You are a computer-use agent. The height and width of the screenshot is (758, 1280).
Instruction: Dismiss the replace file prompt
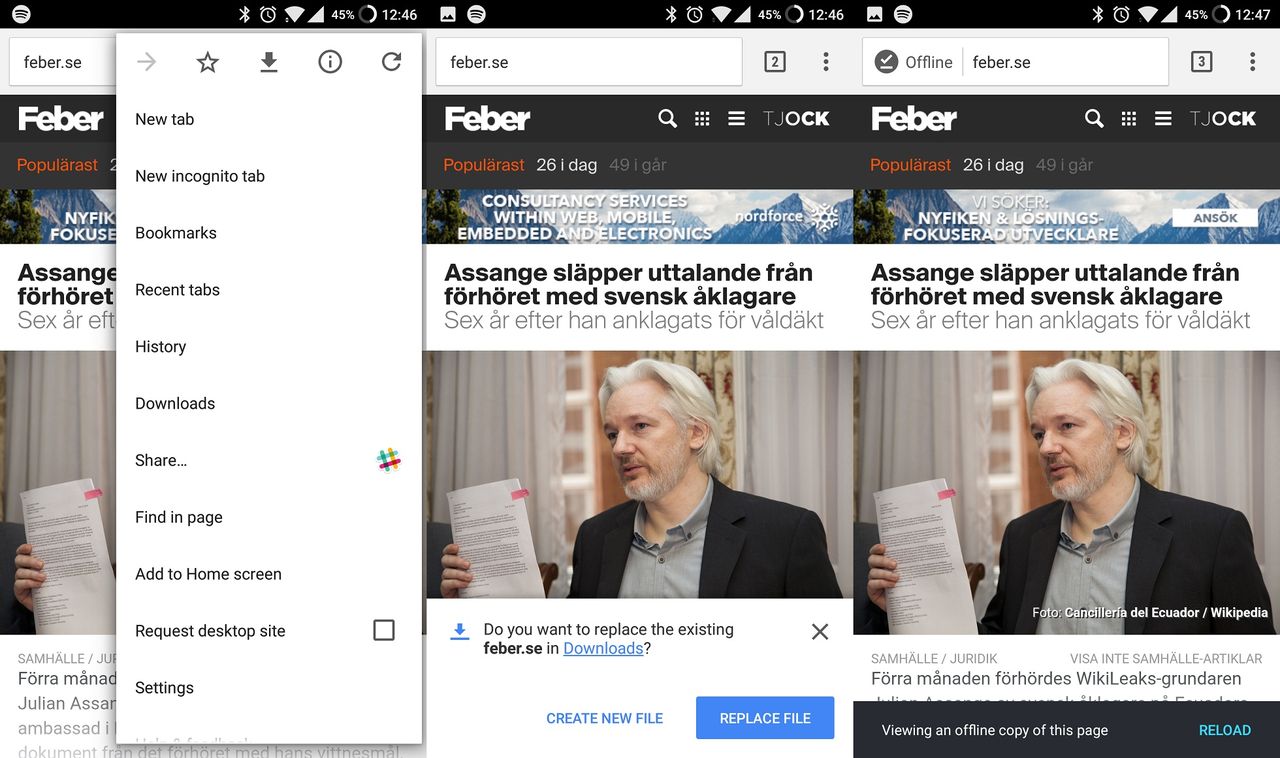pos(820,631)
